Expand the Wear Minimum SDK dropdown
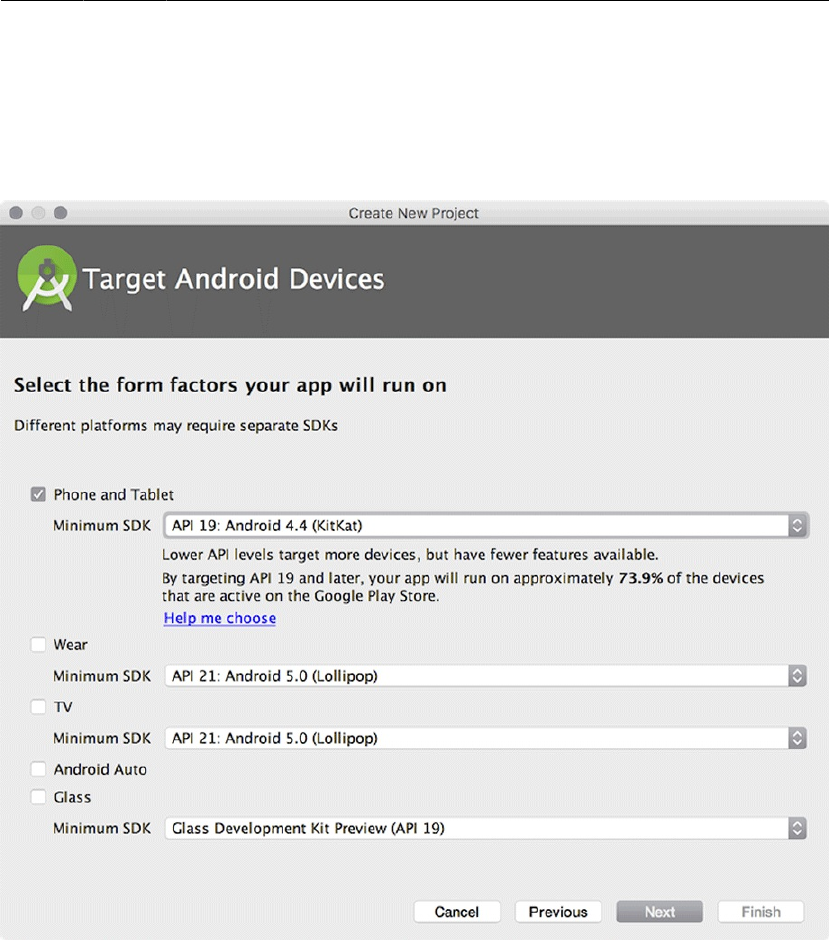Image resolution: width=829 pixels, height=940 pixels. (485, 676)
